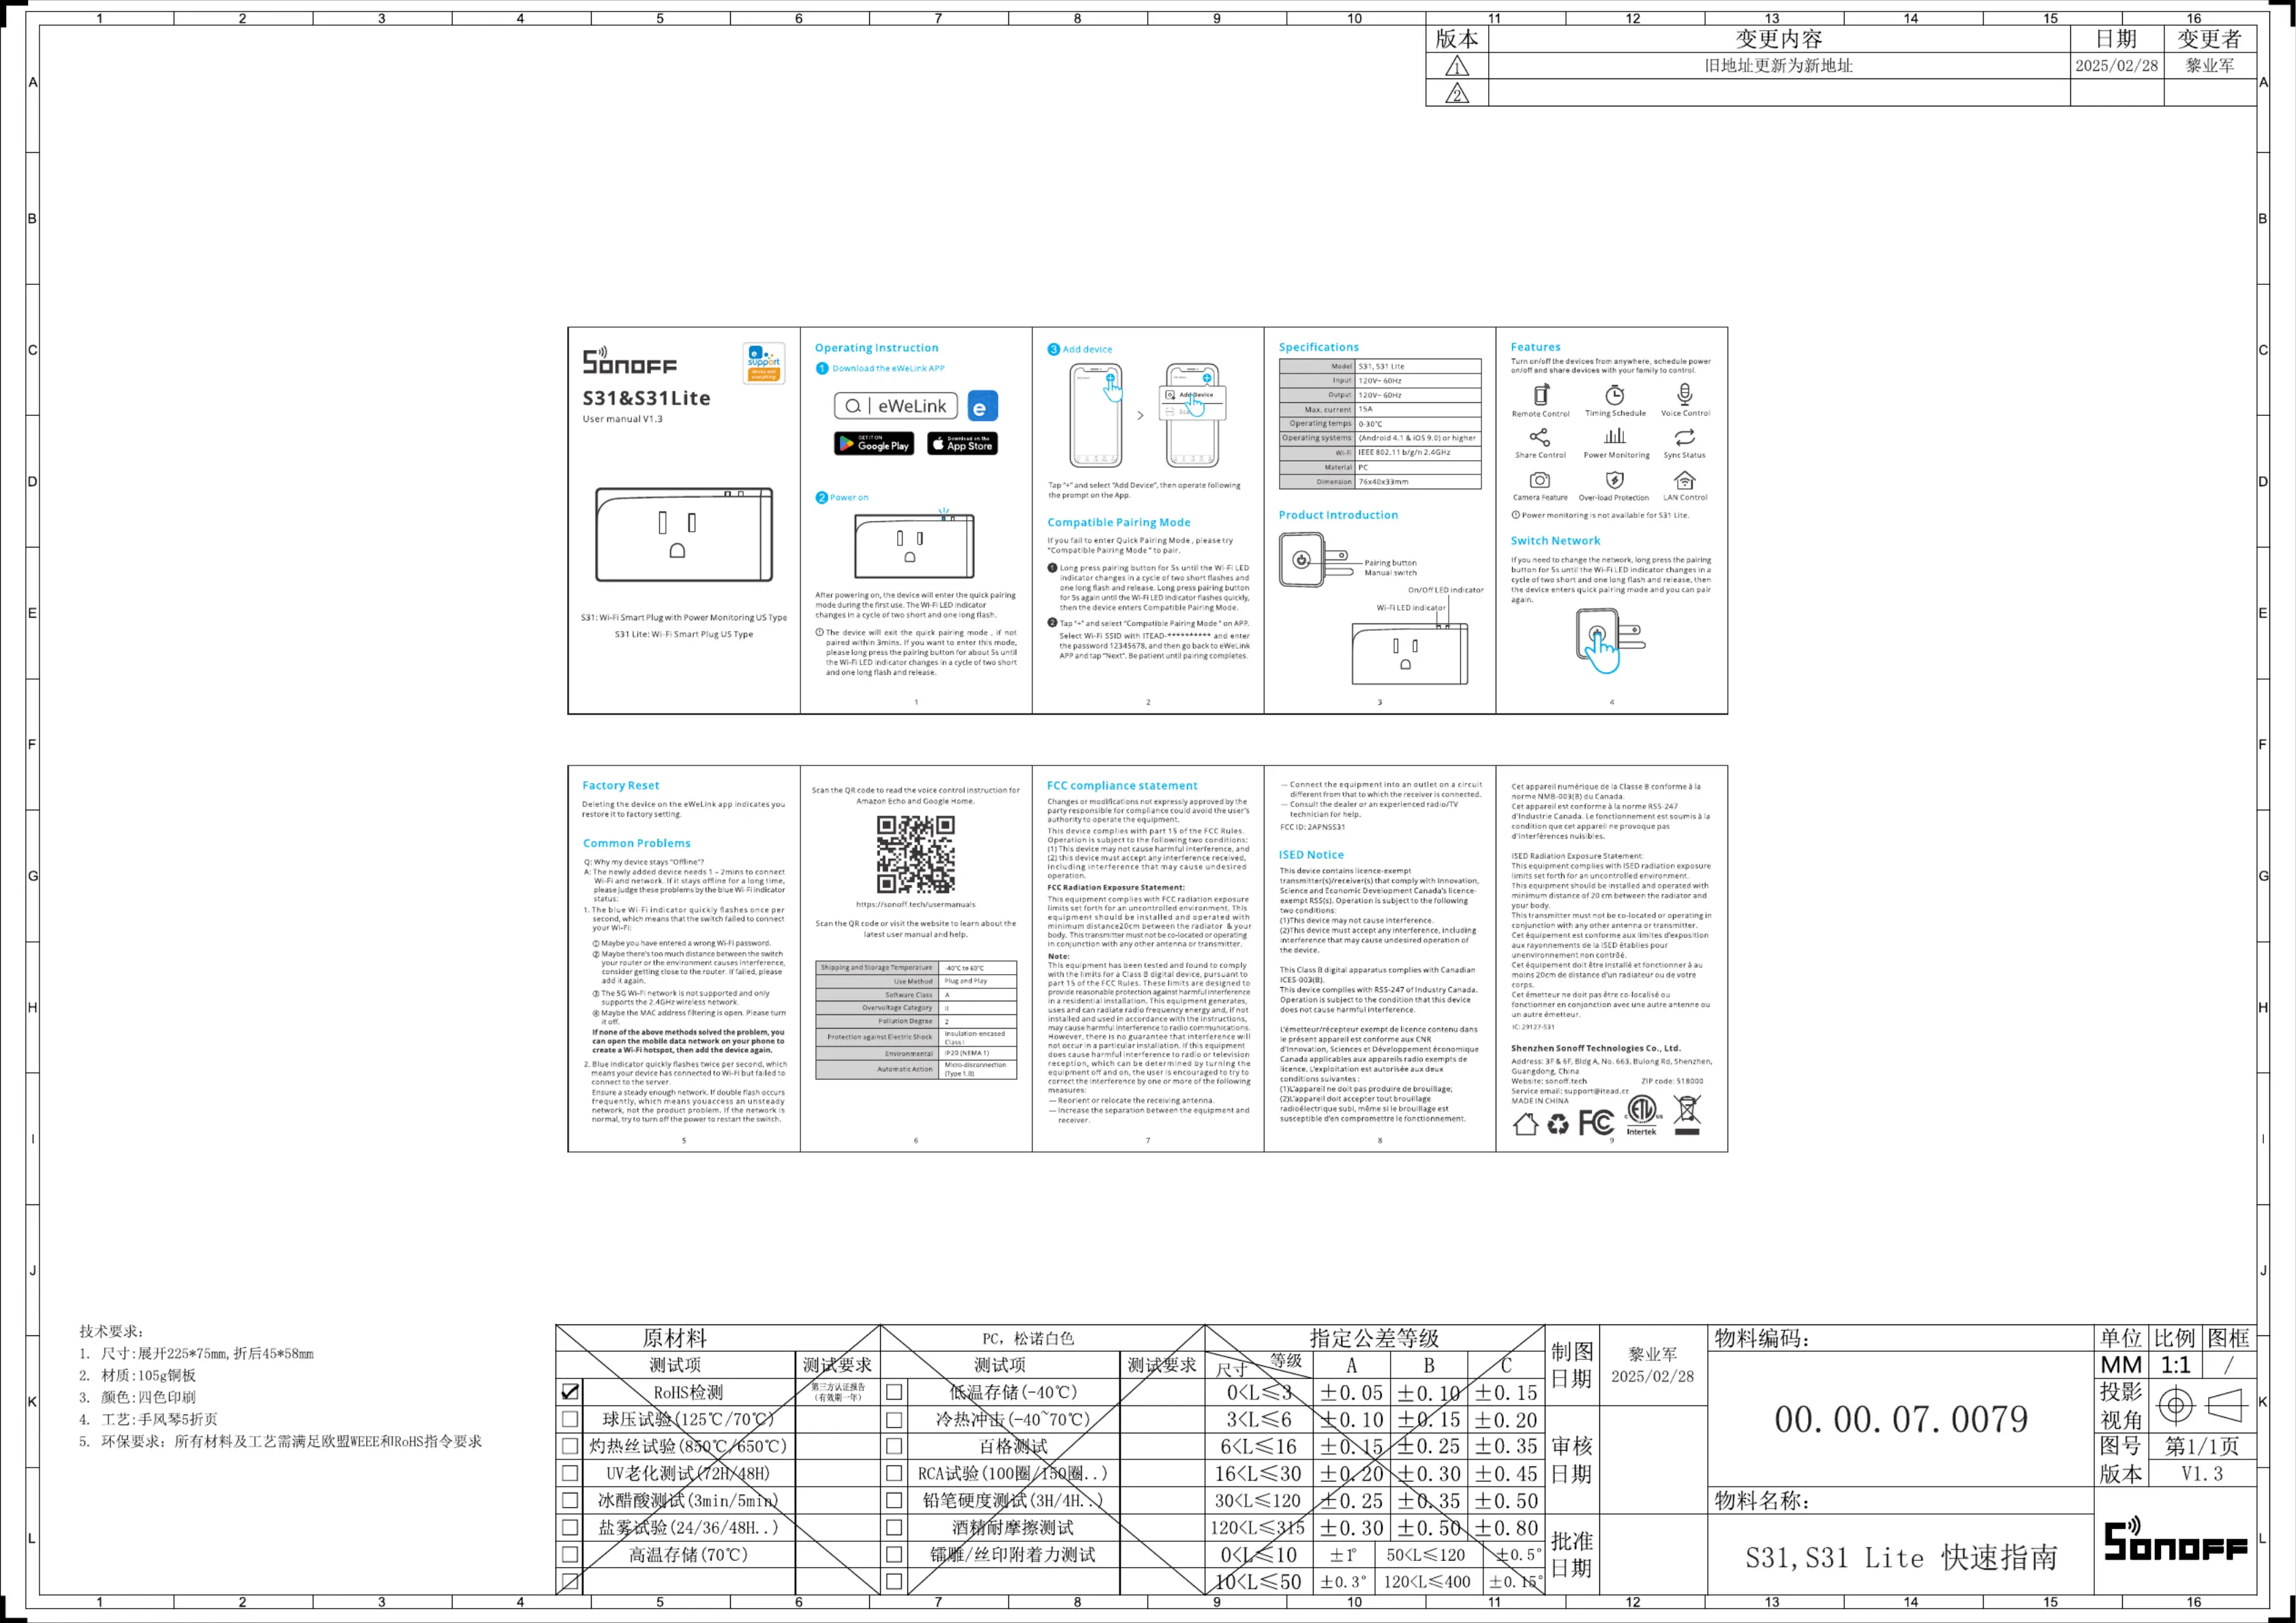Uncheck the RoHS检测 checkbox
Viewport: 2296px width, 1623px height.
coord(570,1392)
